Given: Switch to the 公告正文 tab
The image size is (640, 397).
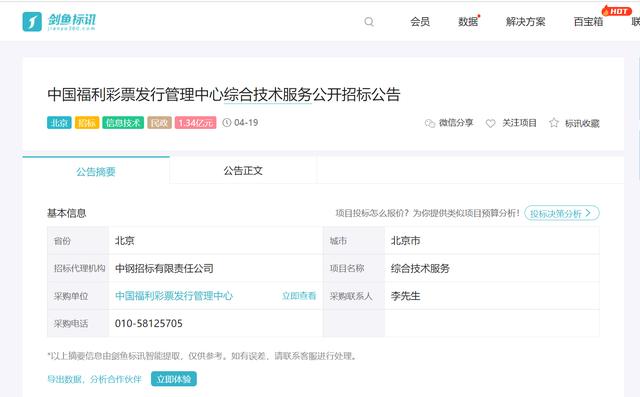Looking at the screenshot, I should click(x=243, y=171).
